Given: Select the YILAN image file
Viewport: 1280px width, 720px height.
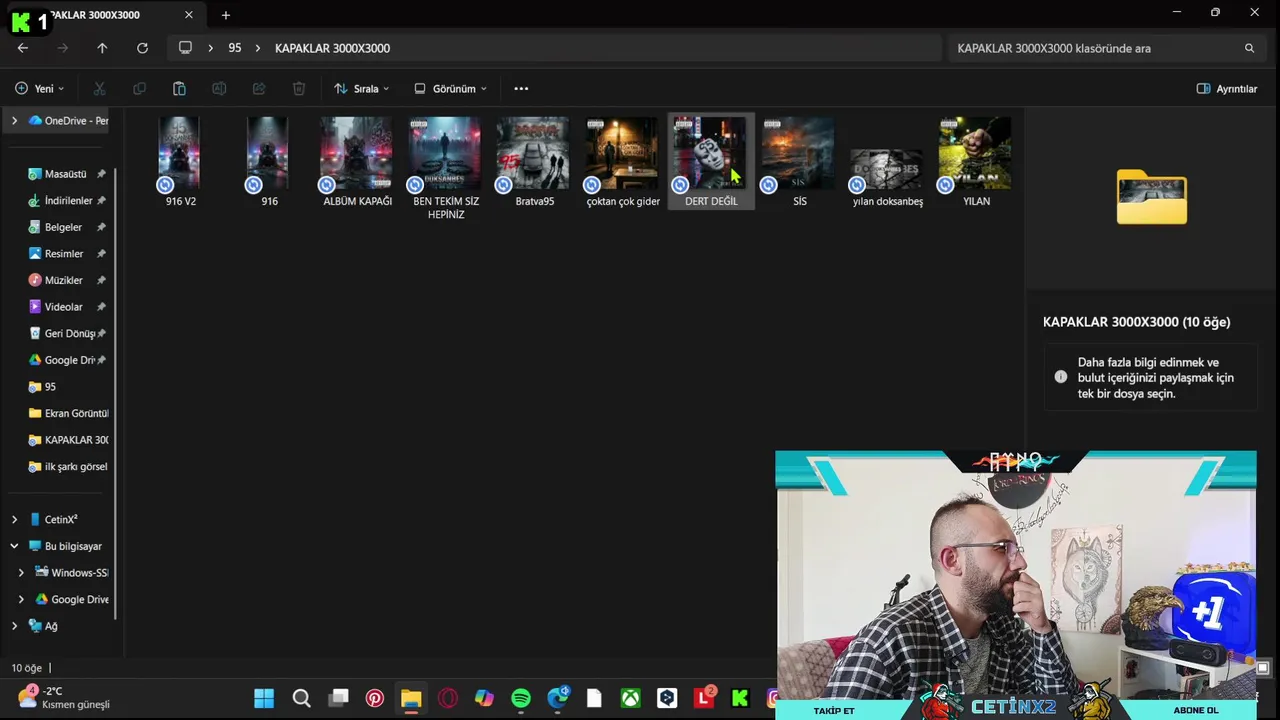Looking at the screenshot, I should click(x=975, y=161).
